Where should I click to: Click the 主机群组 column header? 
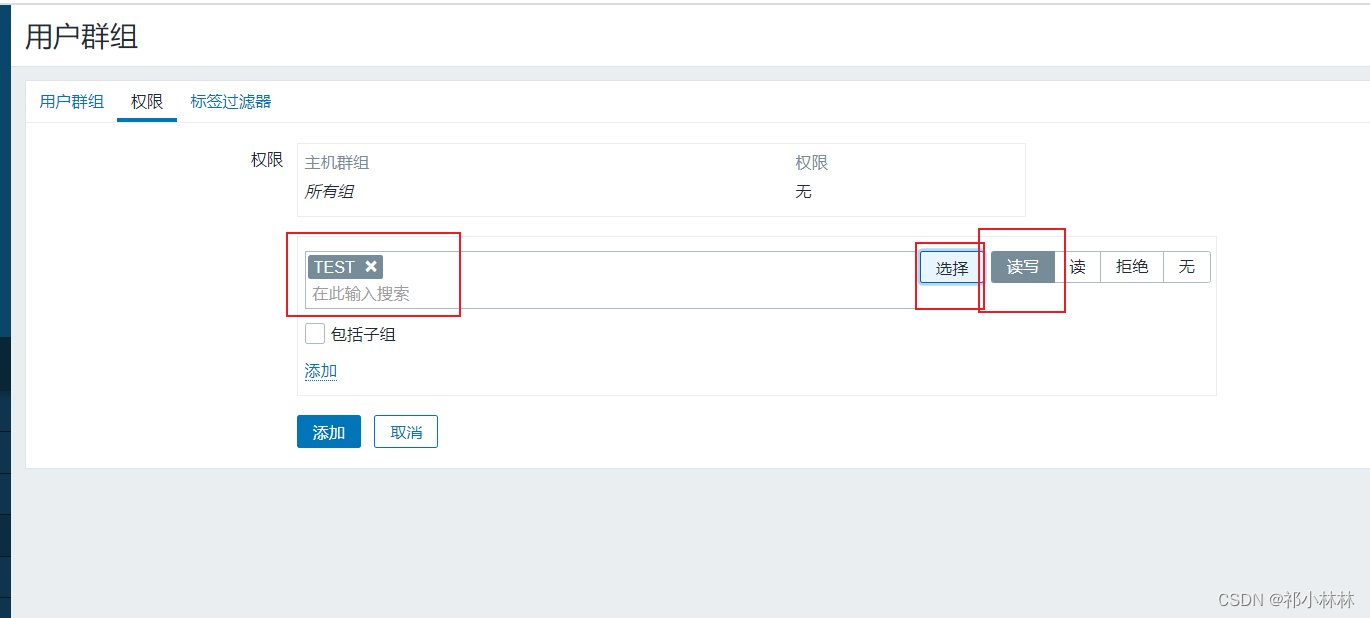pyautogui.click(x=337, y=162)
